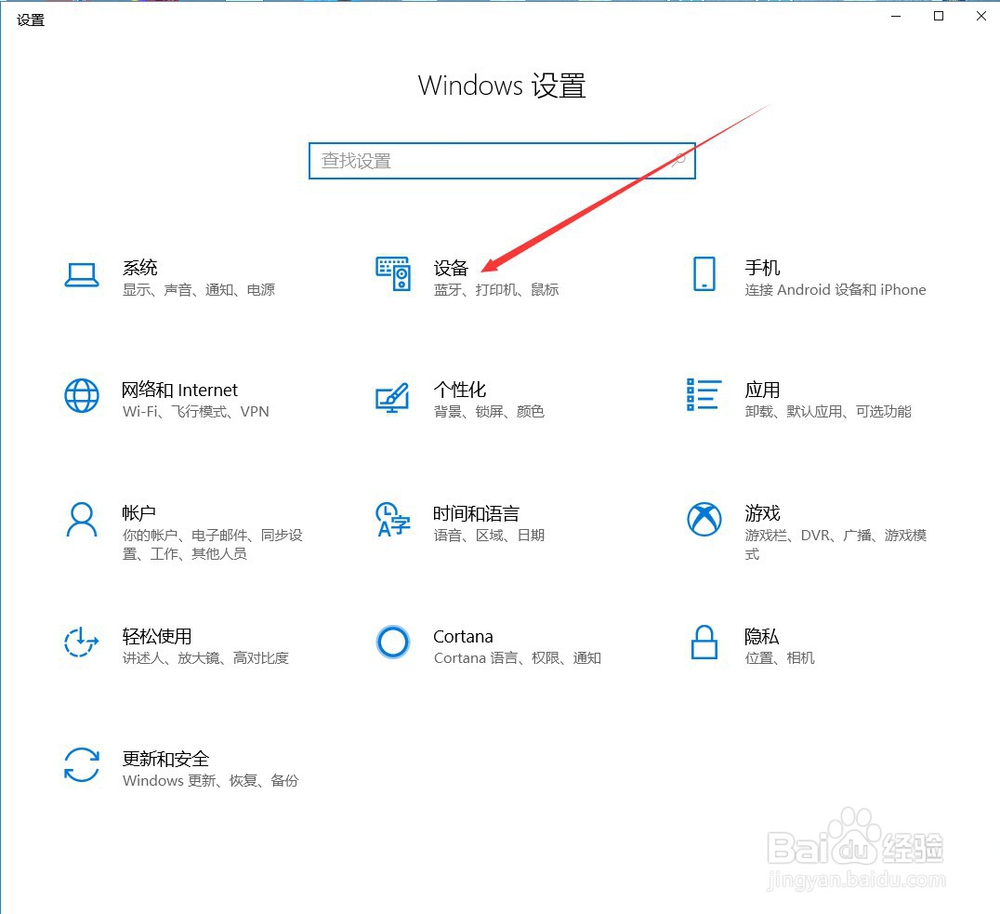Click the search magnifier icon in 查找设置 box
This screenshot has width=1000, height=914.
pos(678,159)
